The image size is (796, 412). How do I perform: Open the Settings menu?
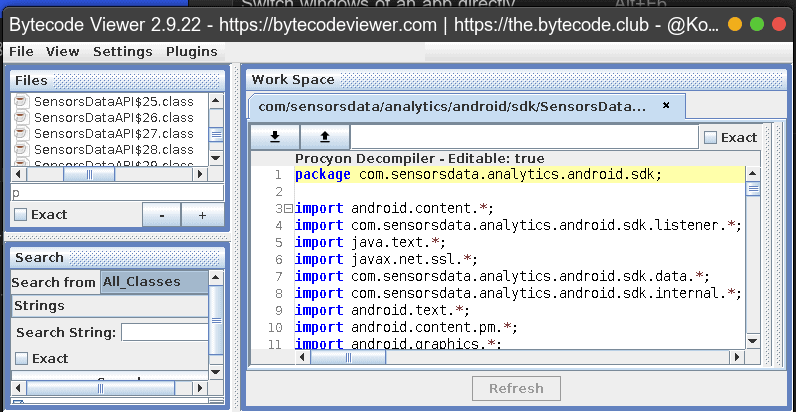(123, 52)
